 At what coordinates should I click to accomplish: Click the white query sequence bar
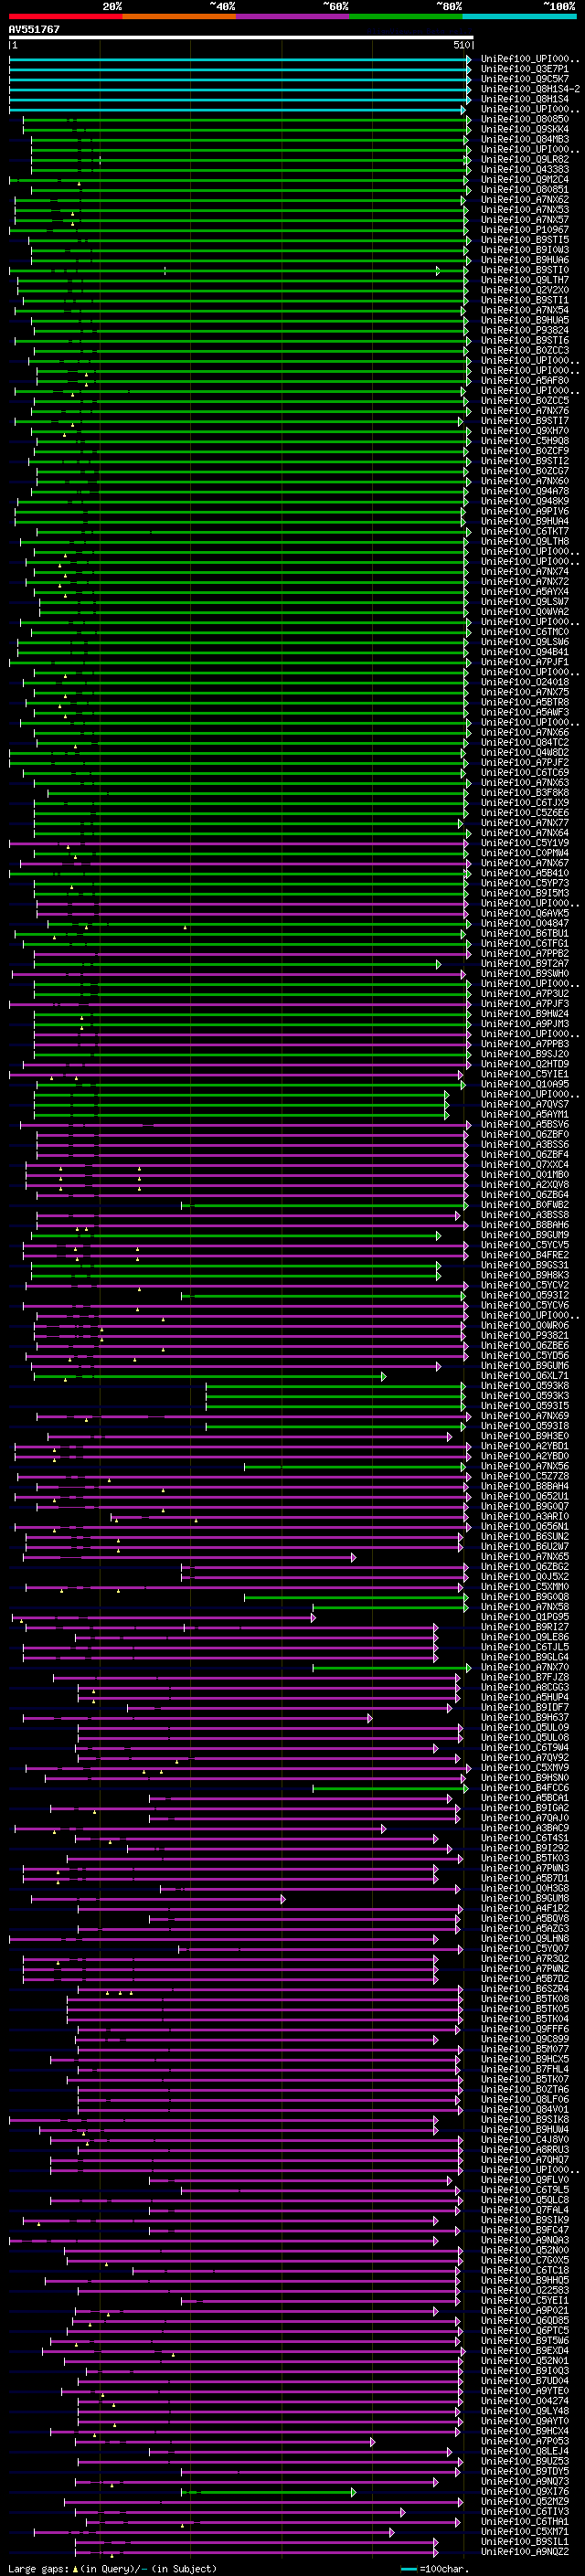click(241, 38)
